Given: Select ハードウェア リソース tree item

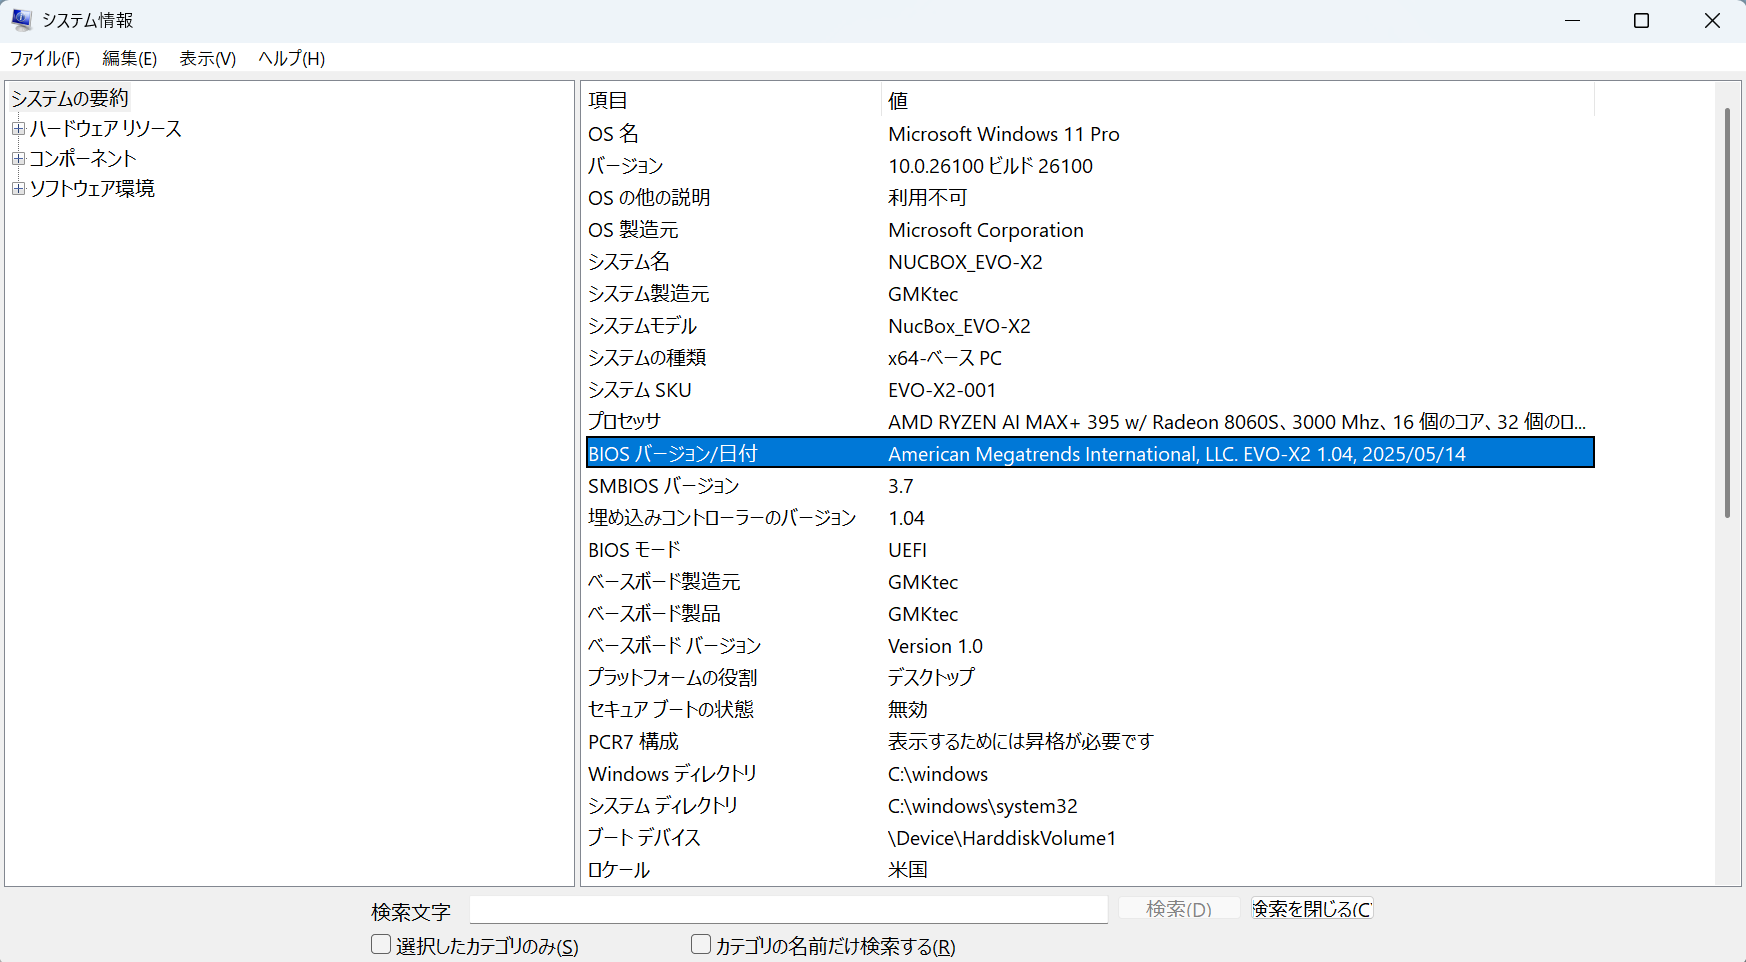Looking at the screenshot, I should [105, 129].
